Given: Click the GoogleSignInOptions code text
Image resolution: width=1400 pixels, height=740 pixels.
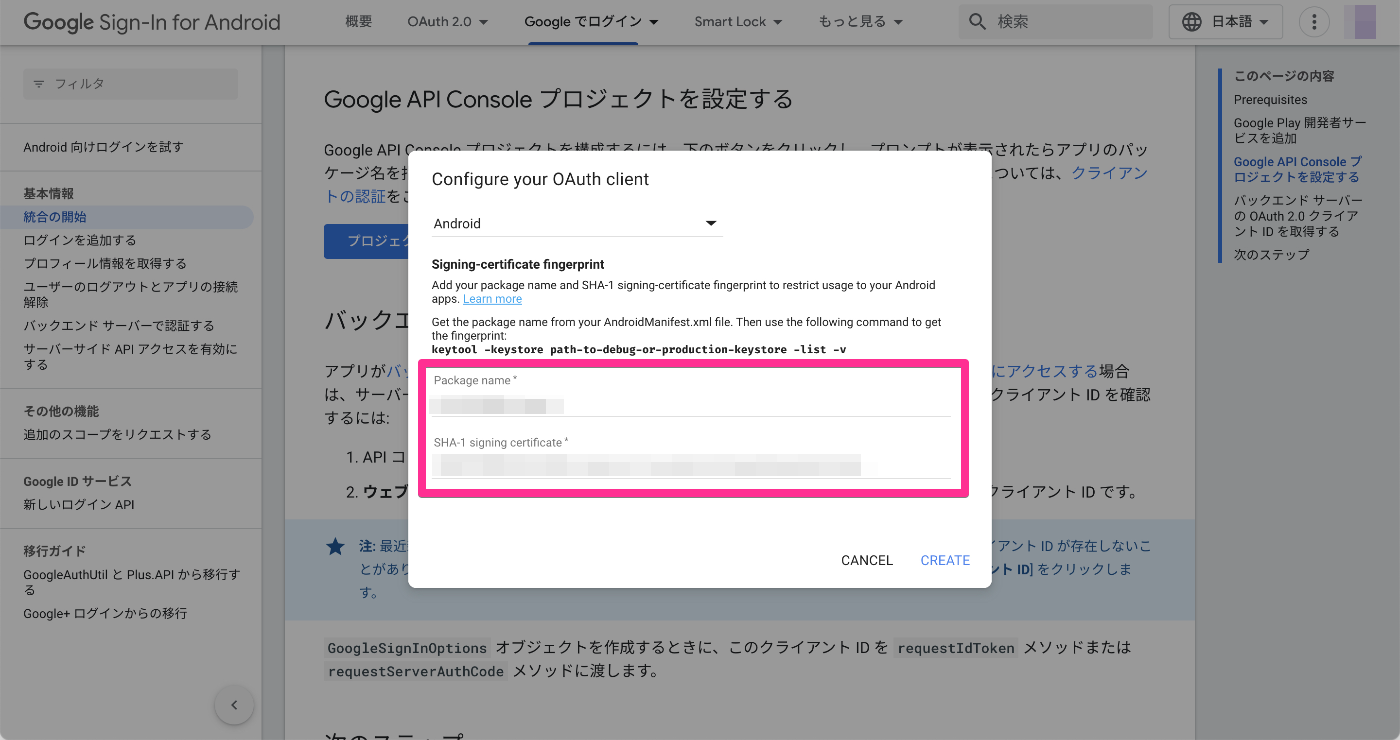Looking at the screenshot, I should click(407, 648).
